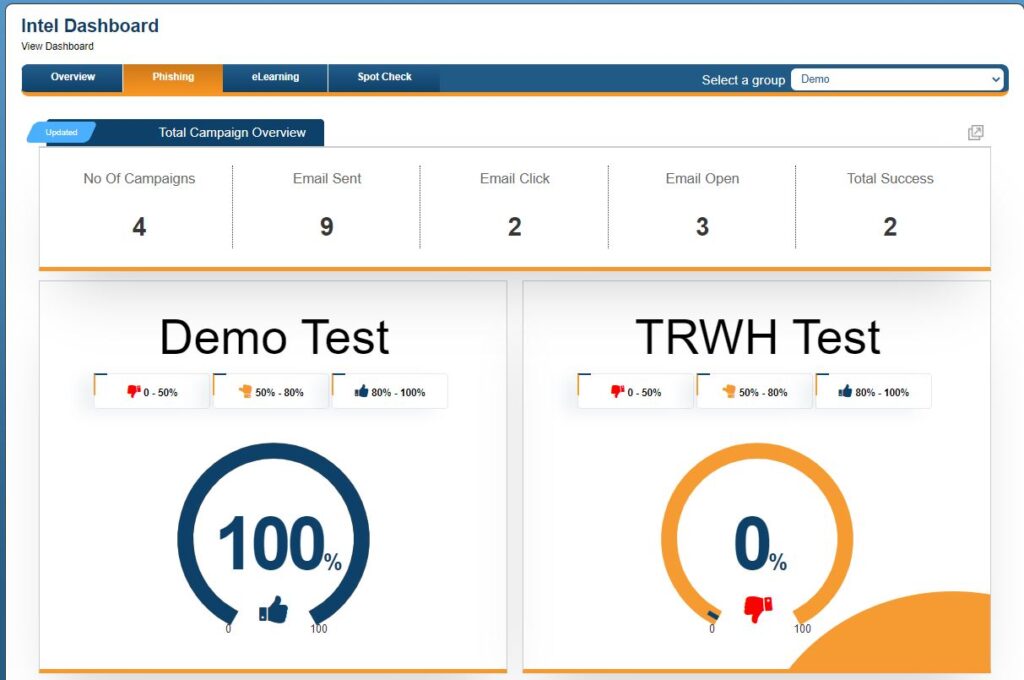Click the red thumbs-down under TRWH Test gauge
The height and width of the screenshot is (680, 1024).
(758, 609)
